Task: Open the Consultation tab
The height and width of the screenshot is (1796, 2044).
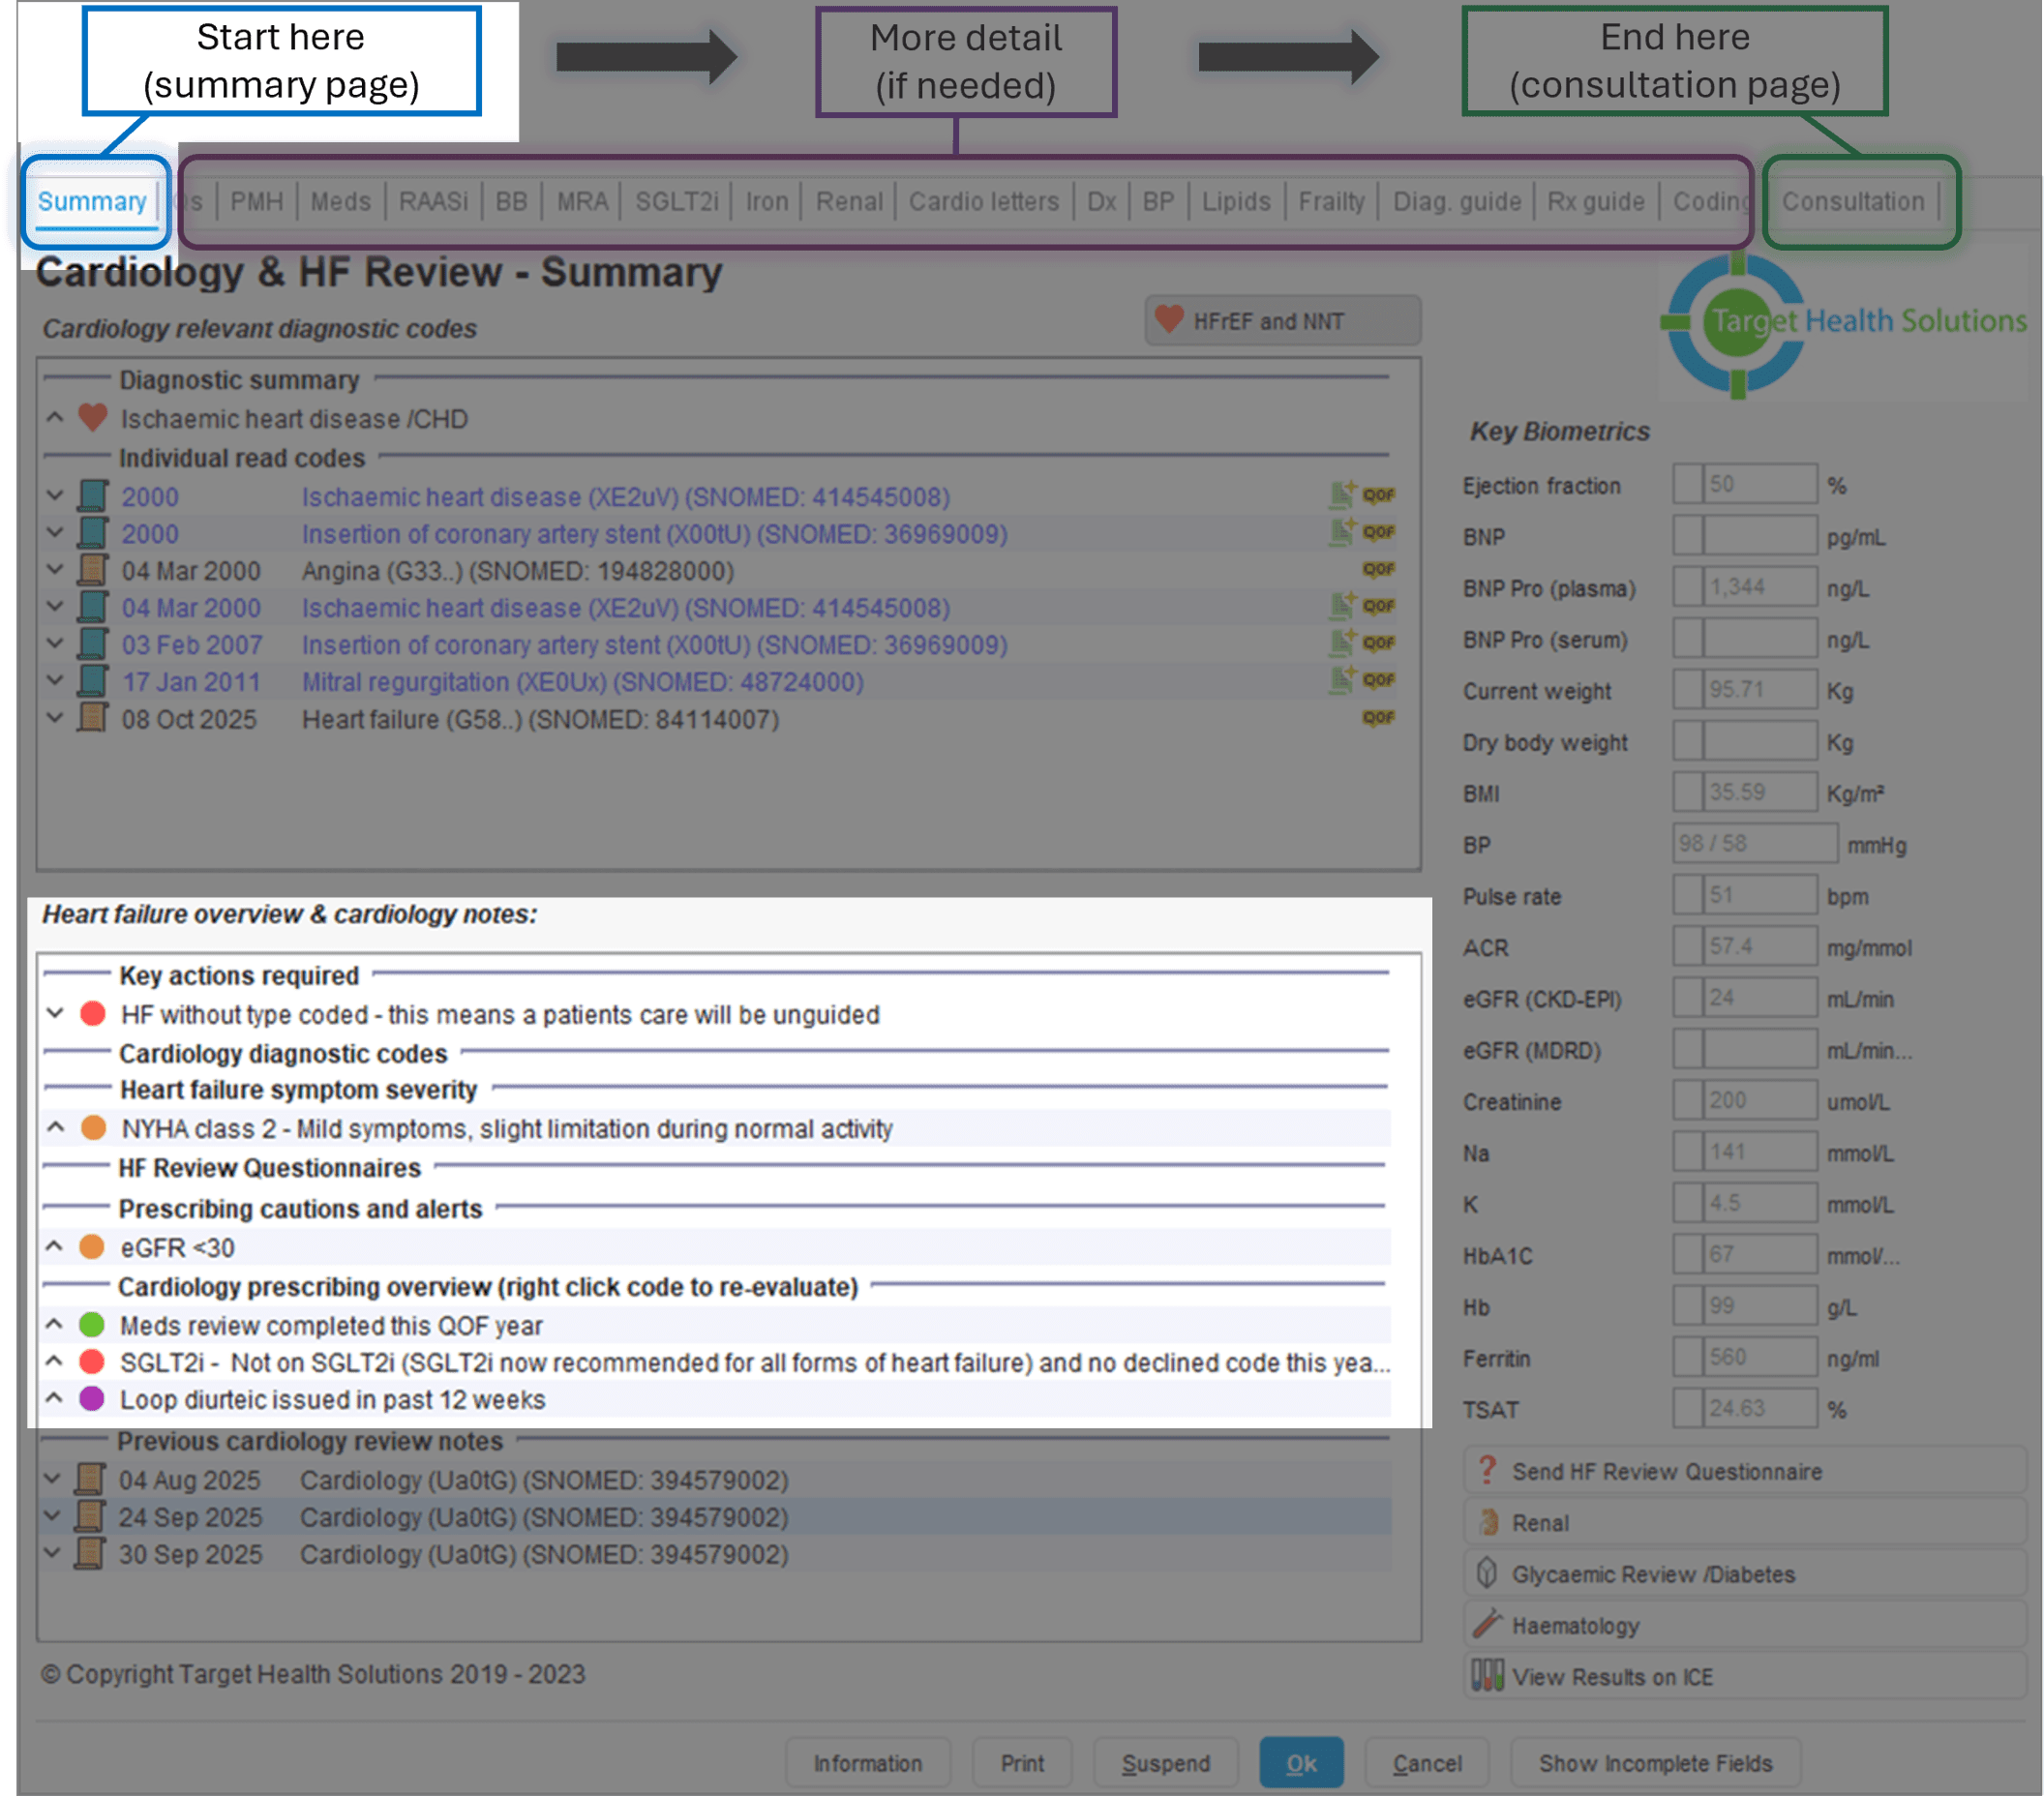Action: [x=1852, y=202]
